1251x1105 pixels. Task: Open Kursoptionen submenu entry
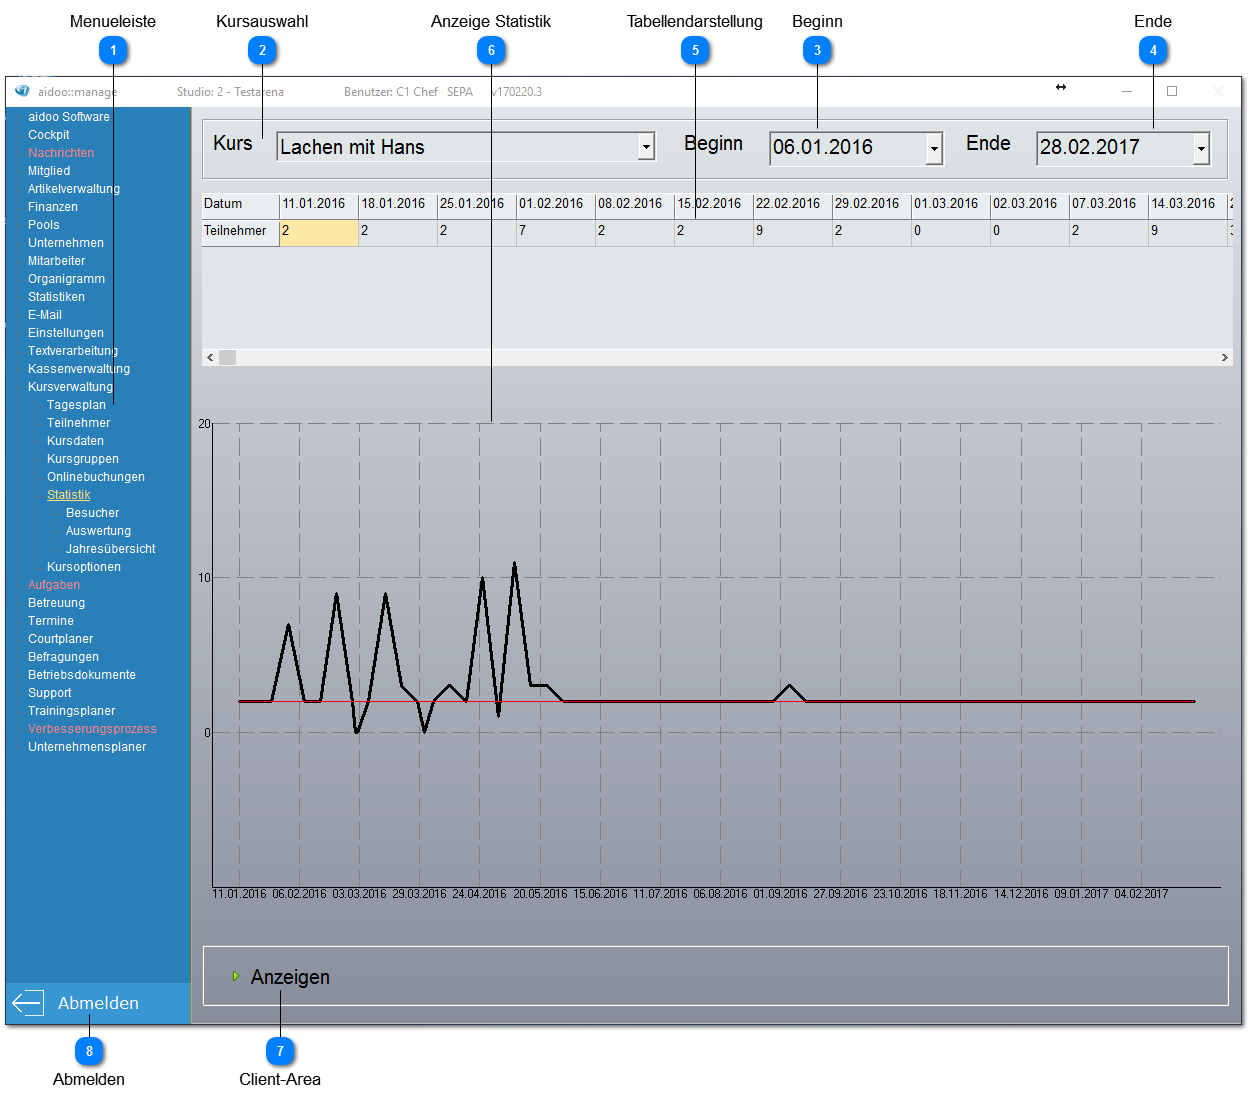84,567
